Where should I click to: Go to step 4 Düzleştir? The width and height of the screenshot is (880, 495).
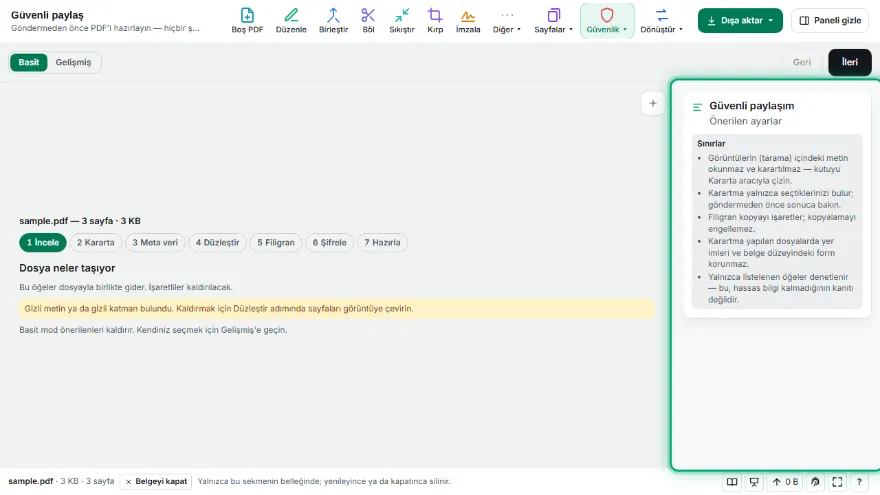[x=217, y=242]
